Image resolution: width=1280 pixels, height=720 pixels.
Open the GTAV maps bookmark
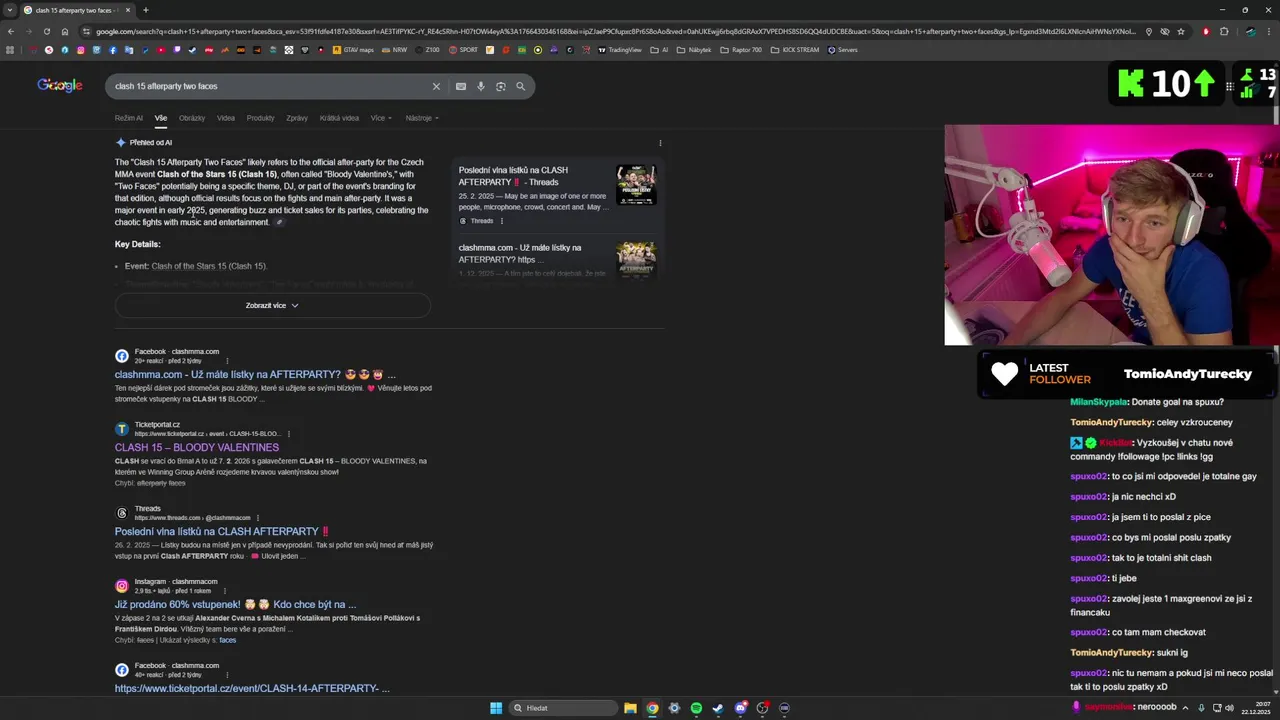click(353, 49)
